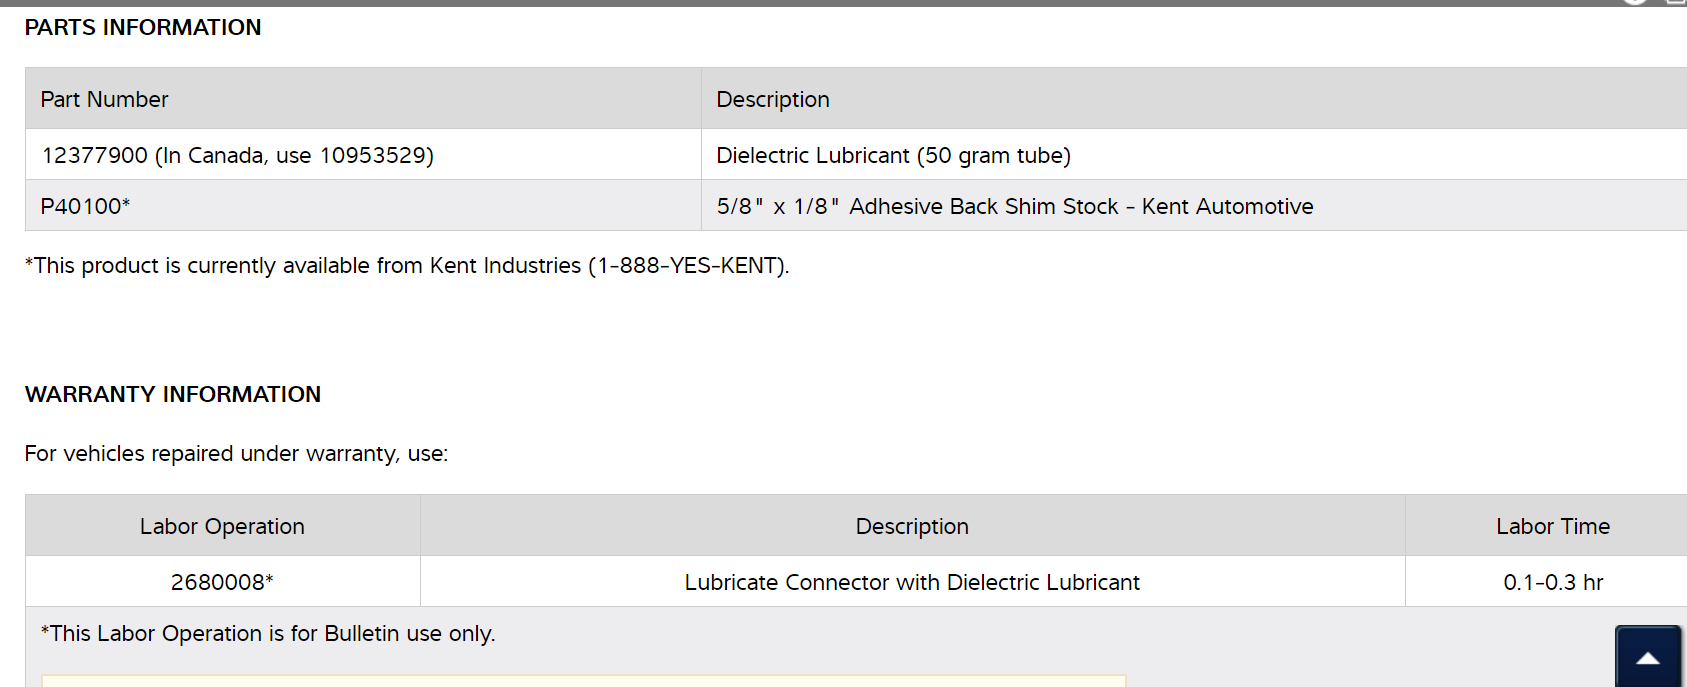This screenshot has width=1687, height=687.
Task: Click the Labor Operation column header
Action: click(x=222, y=527)
